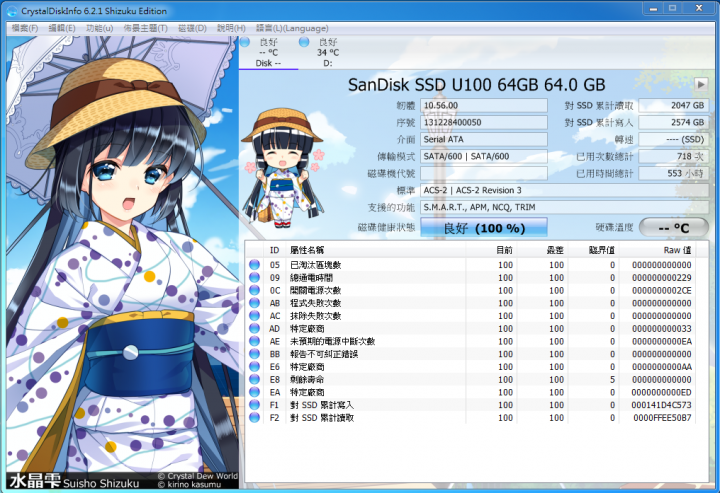This screenshot has height=493, width=720.
Task: Click the interface field Serial ATA
Action: pyautogui.click(x=484, y=140)
